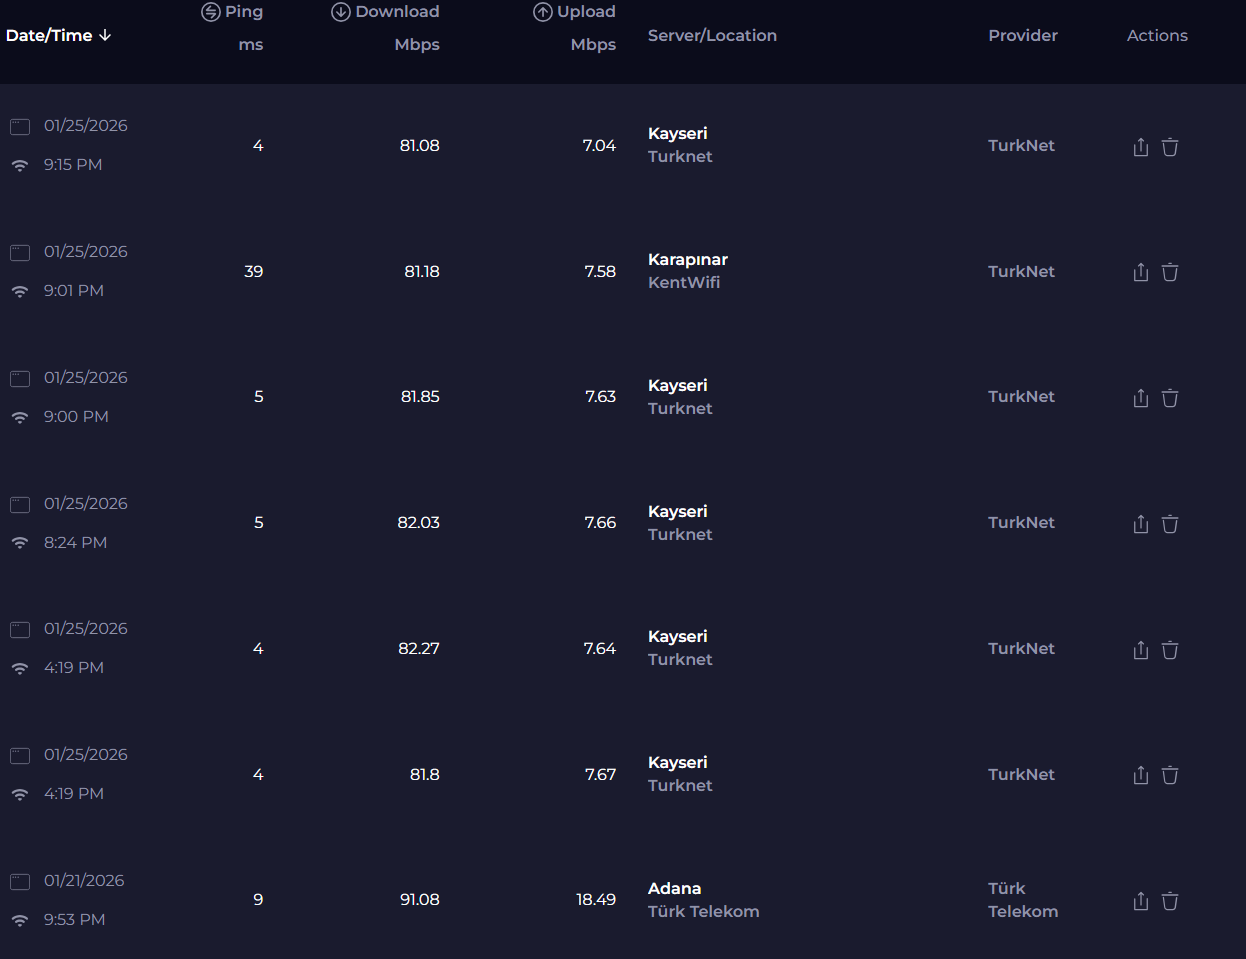This screenshot has width=1246, height=959.
Task: Share the 8:24 PM test result
Action: pyautogui.click(x=1141, y=524)
